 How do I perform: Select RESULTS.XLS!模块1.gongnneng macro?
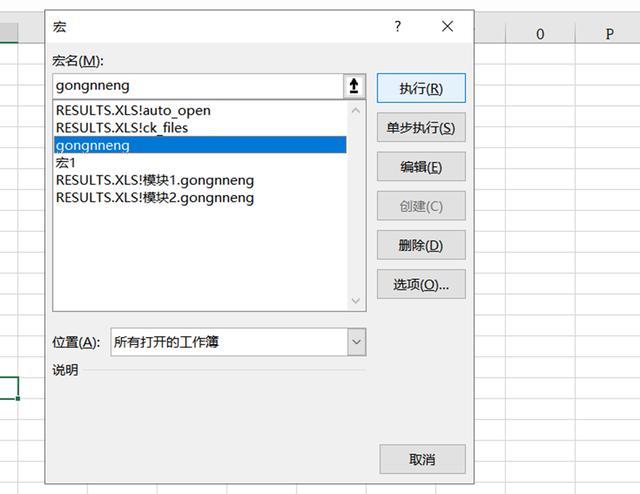coord(155,180)
